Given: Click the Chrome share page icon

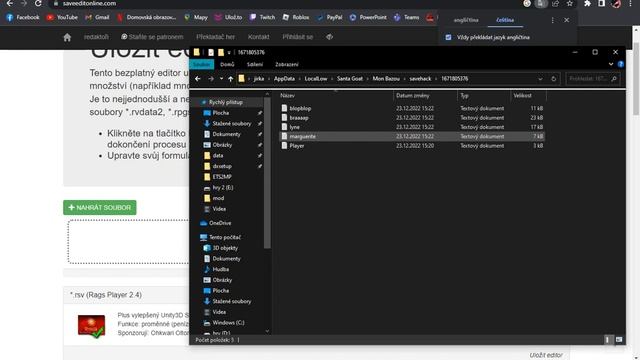Looking at the screenshot, I should tap(556, 4).
